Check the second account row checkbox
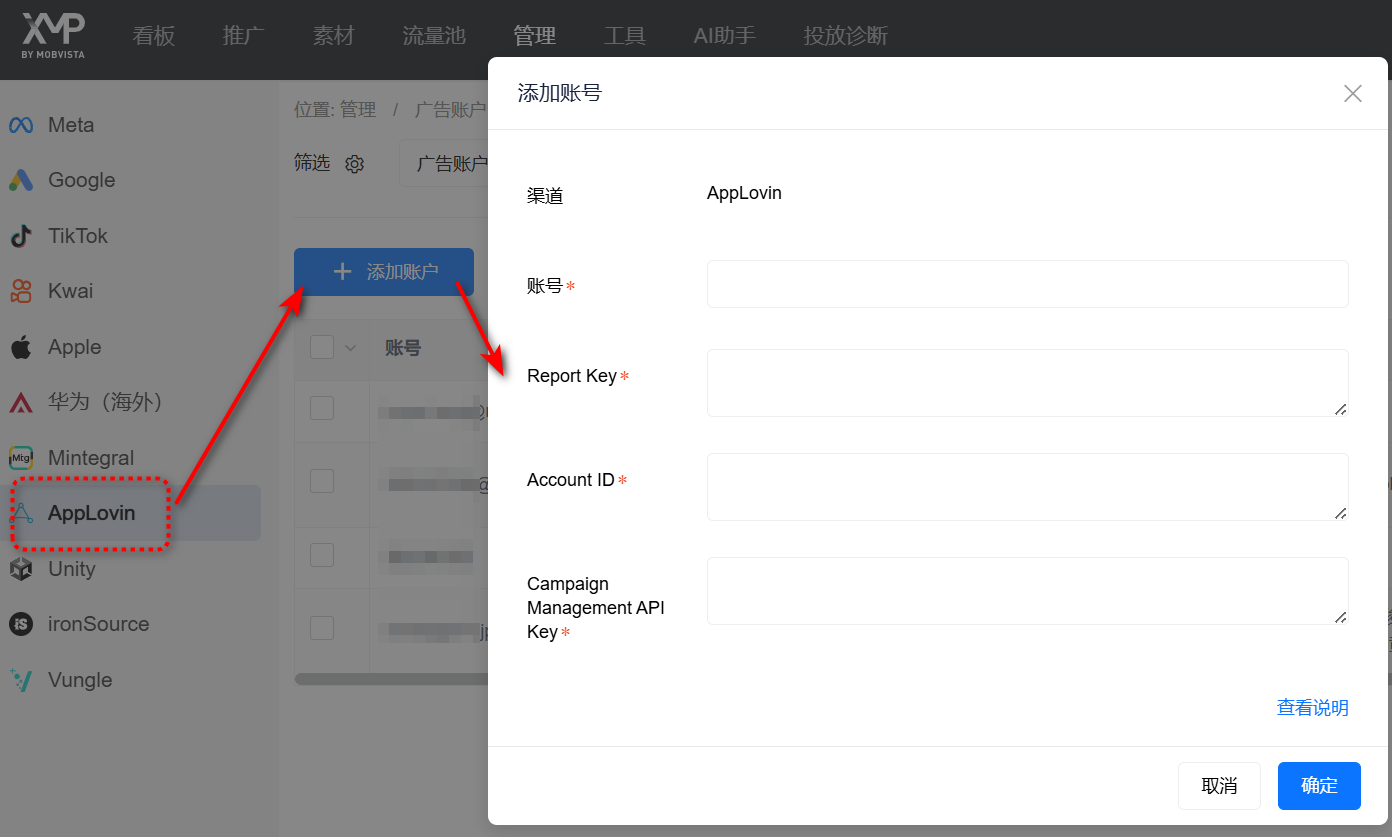The image size is (1392, 837). point(321,480)
